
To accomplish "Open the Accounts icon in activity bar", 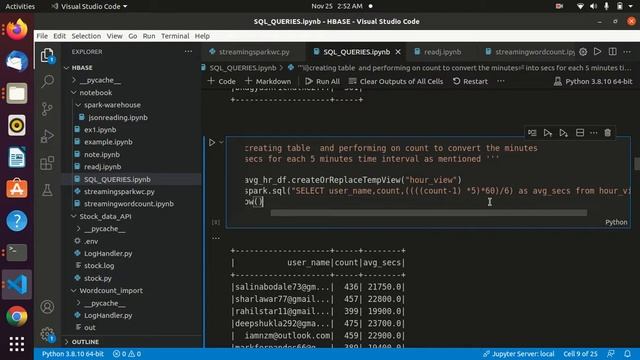I will coord(47,307).
